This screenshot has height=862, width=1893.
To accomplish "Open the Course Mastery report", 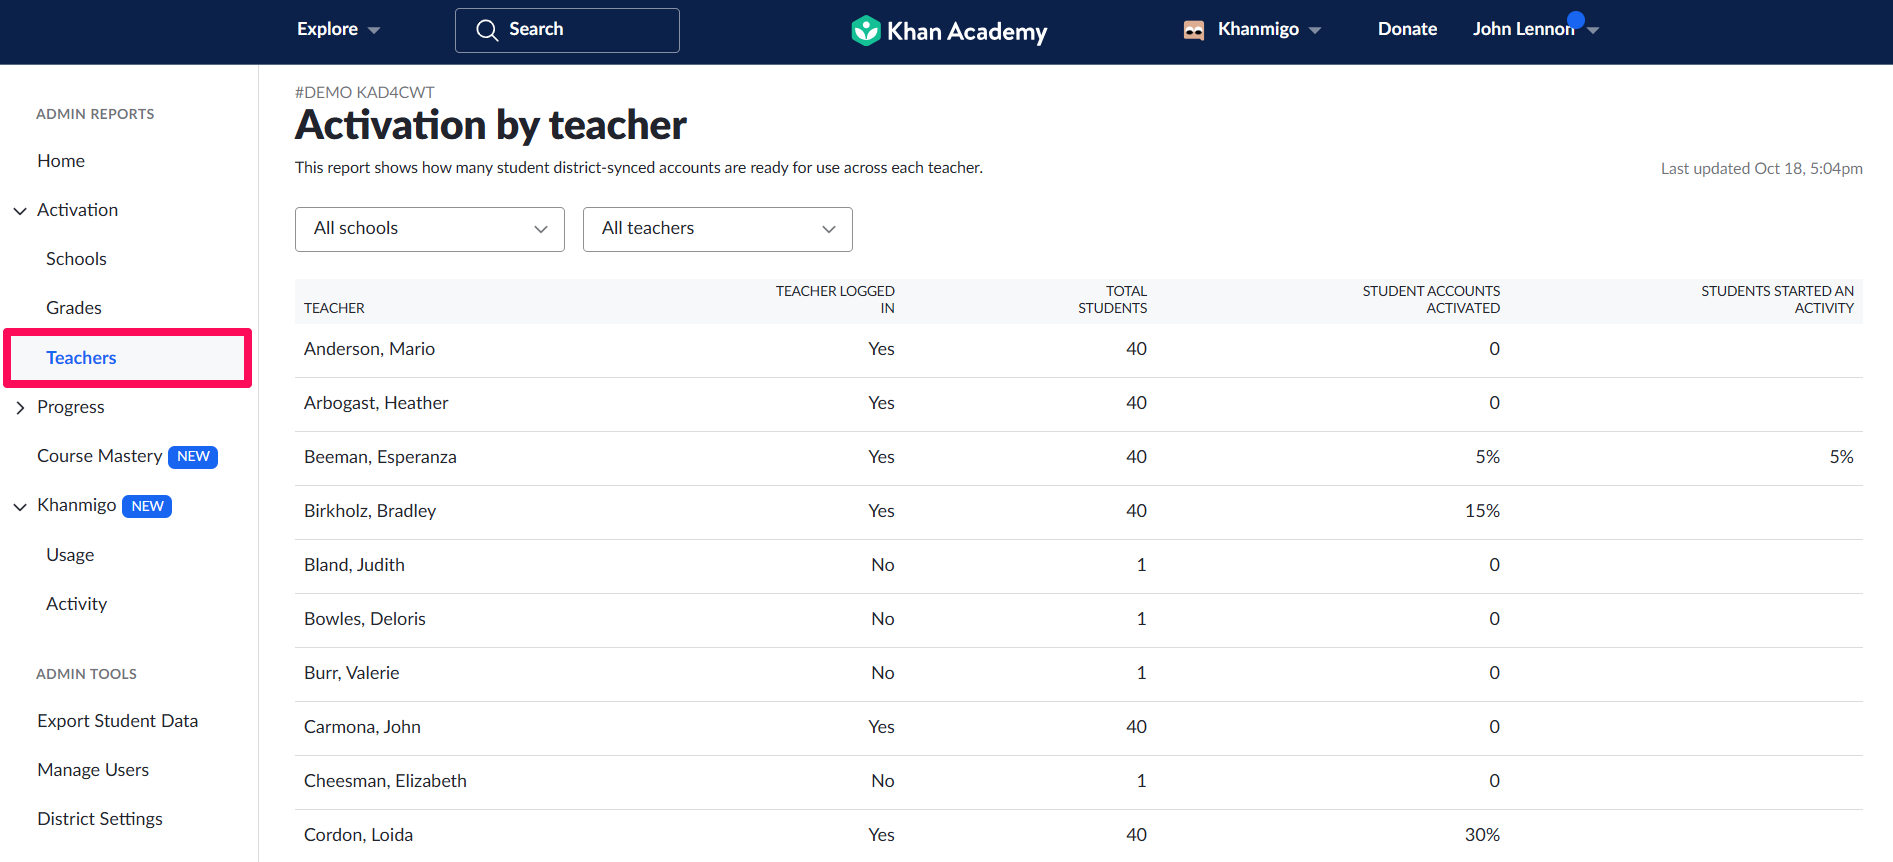I will point(100,456).
